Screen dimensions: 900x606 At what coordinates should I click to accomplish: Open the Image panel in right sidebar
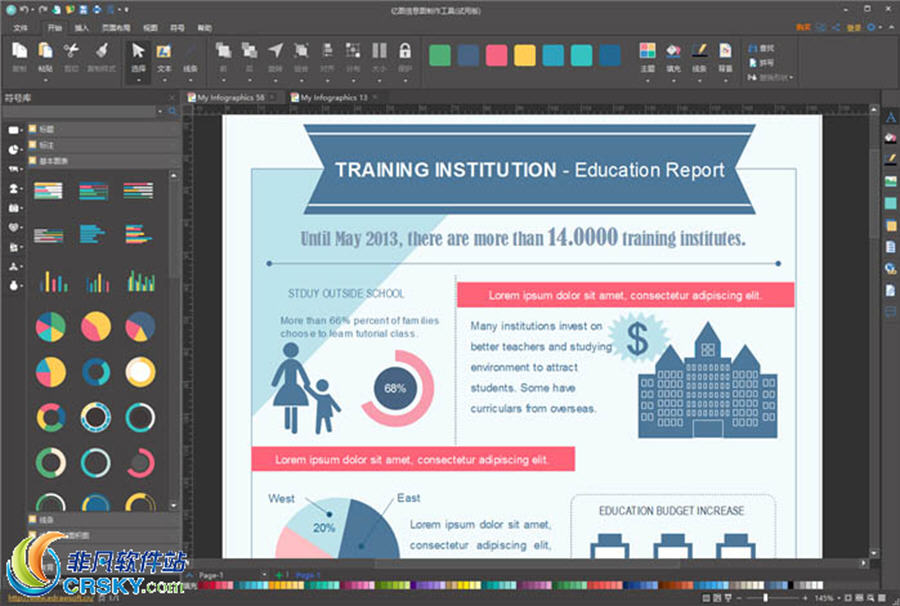click(x=890, y=181)
